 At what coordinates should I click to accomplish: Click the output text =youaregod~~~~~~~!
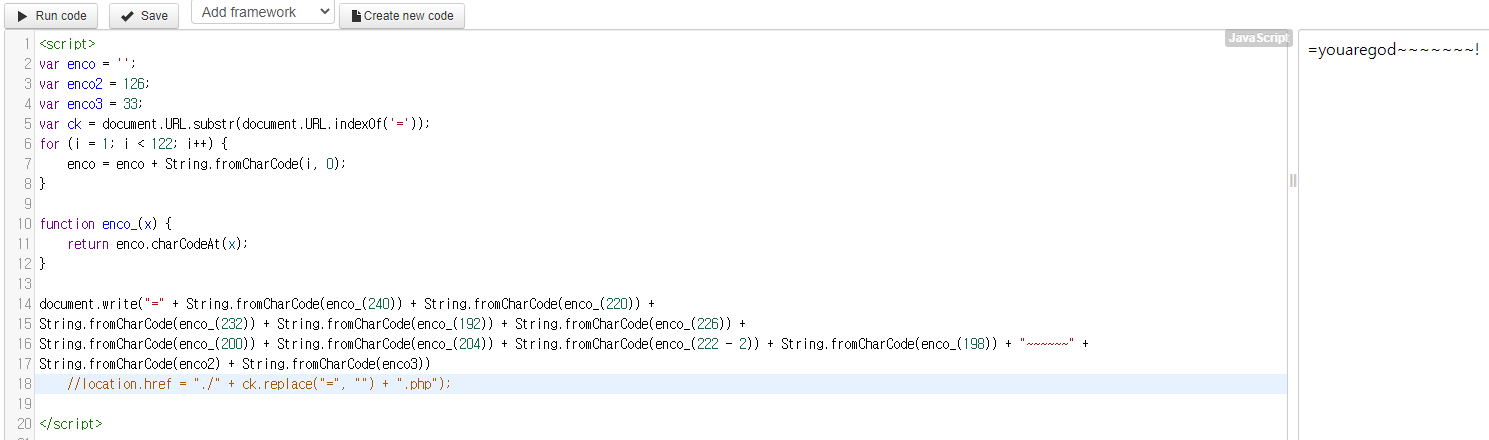point(1393,50)
